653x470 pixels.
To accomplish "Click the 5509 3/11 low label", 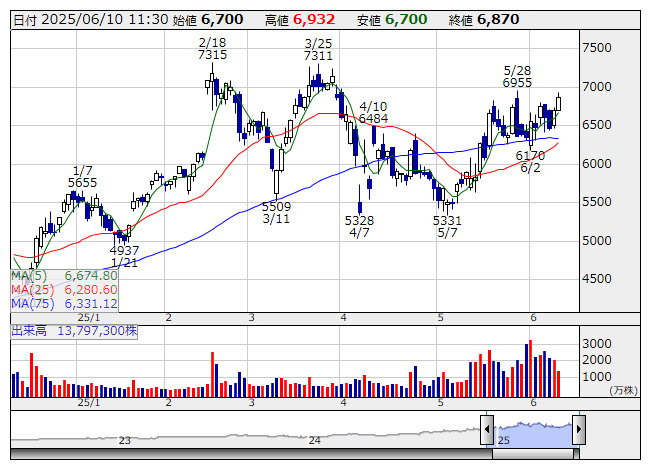I will 276,212.
